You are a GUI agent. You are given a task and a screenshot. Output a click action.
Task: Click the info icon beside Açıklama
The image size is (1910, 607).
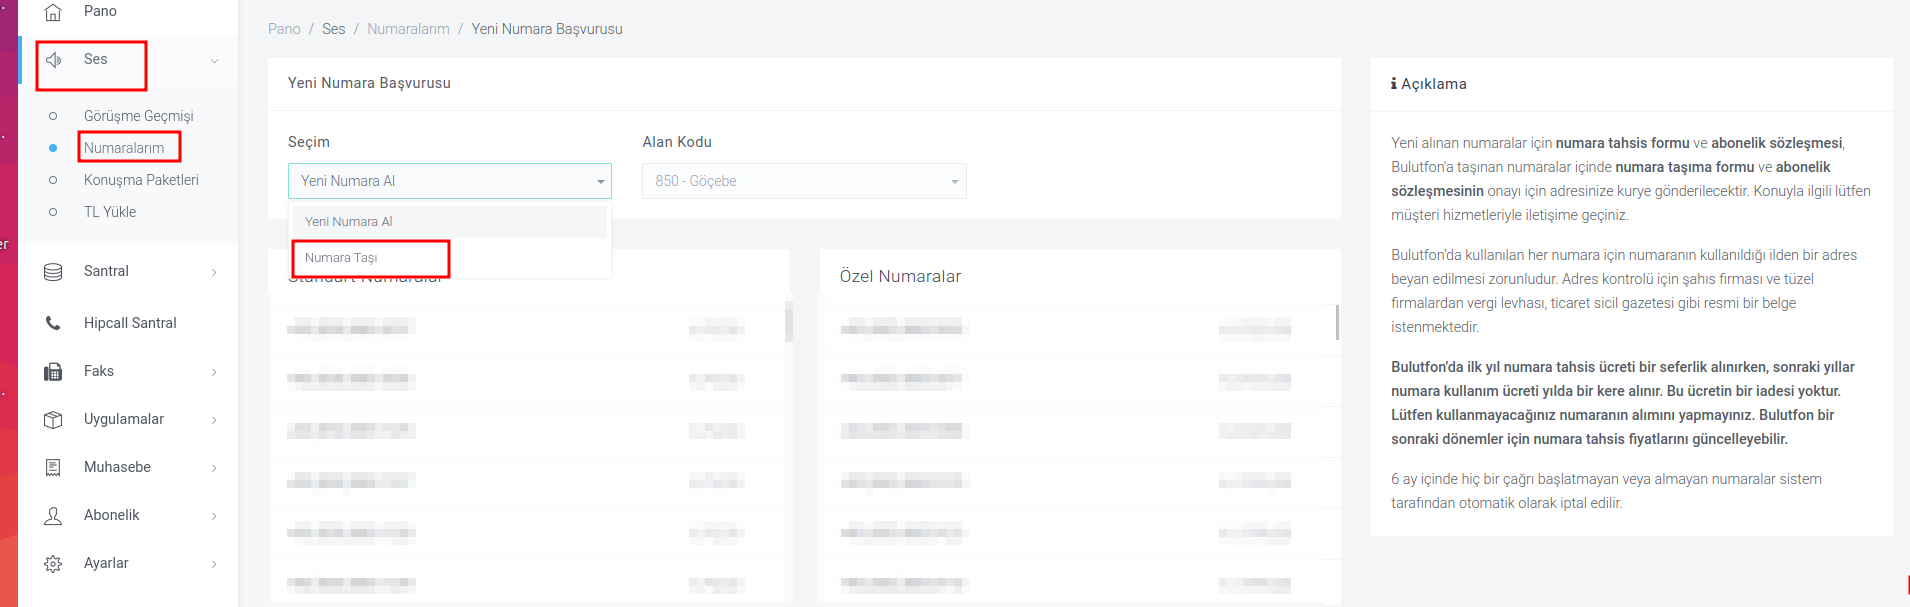coord(1394,84)
